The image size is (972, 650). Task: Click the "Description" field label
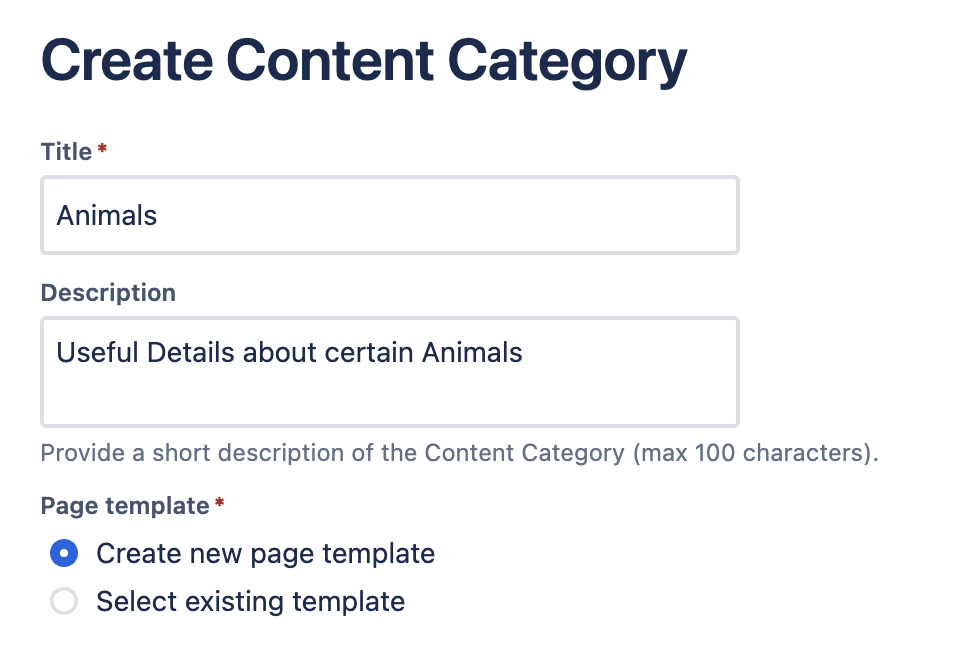(108, 293)
